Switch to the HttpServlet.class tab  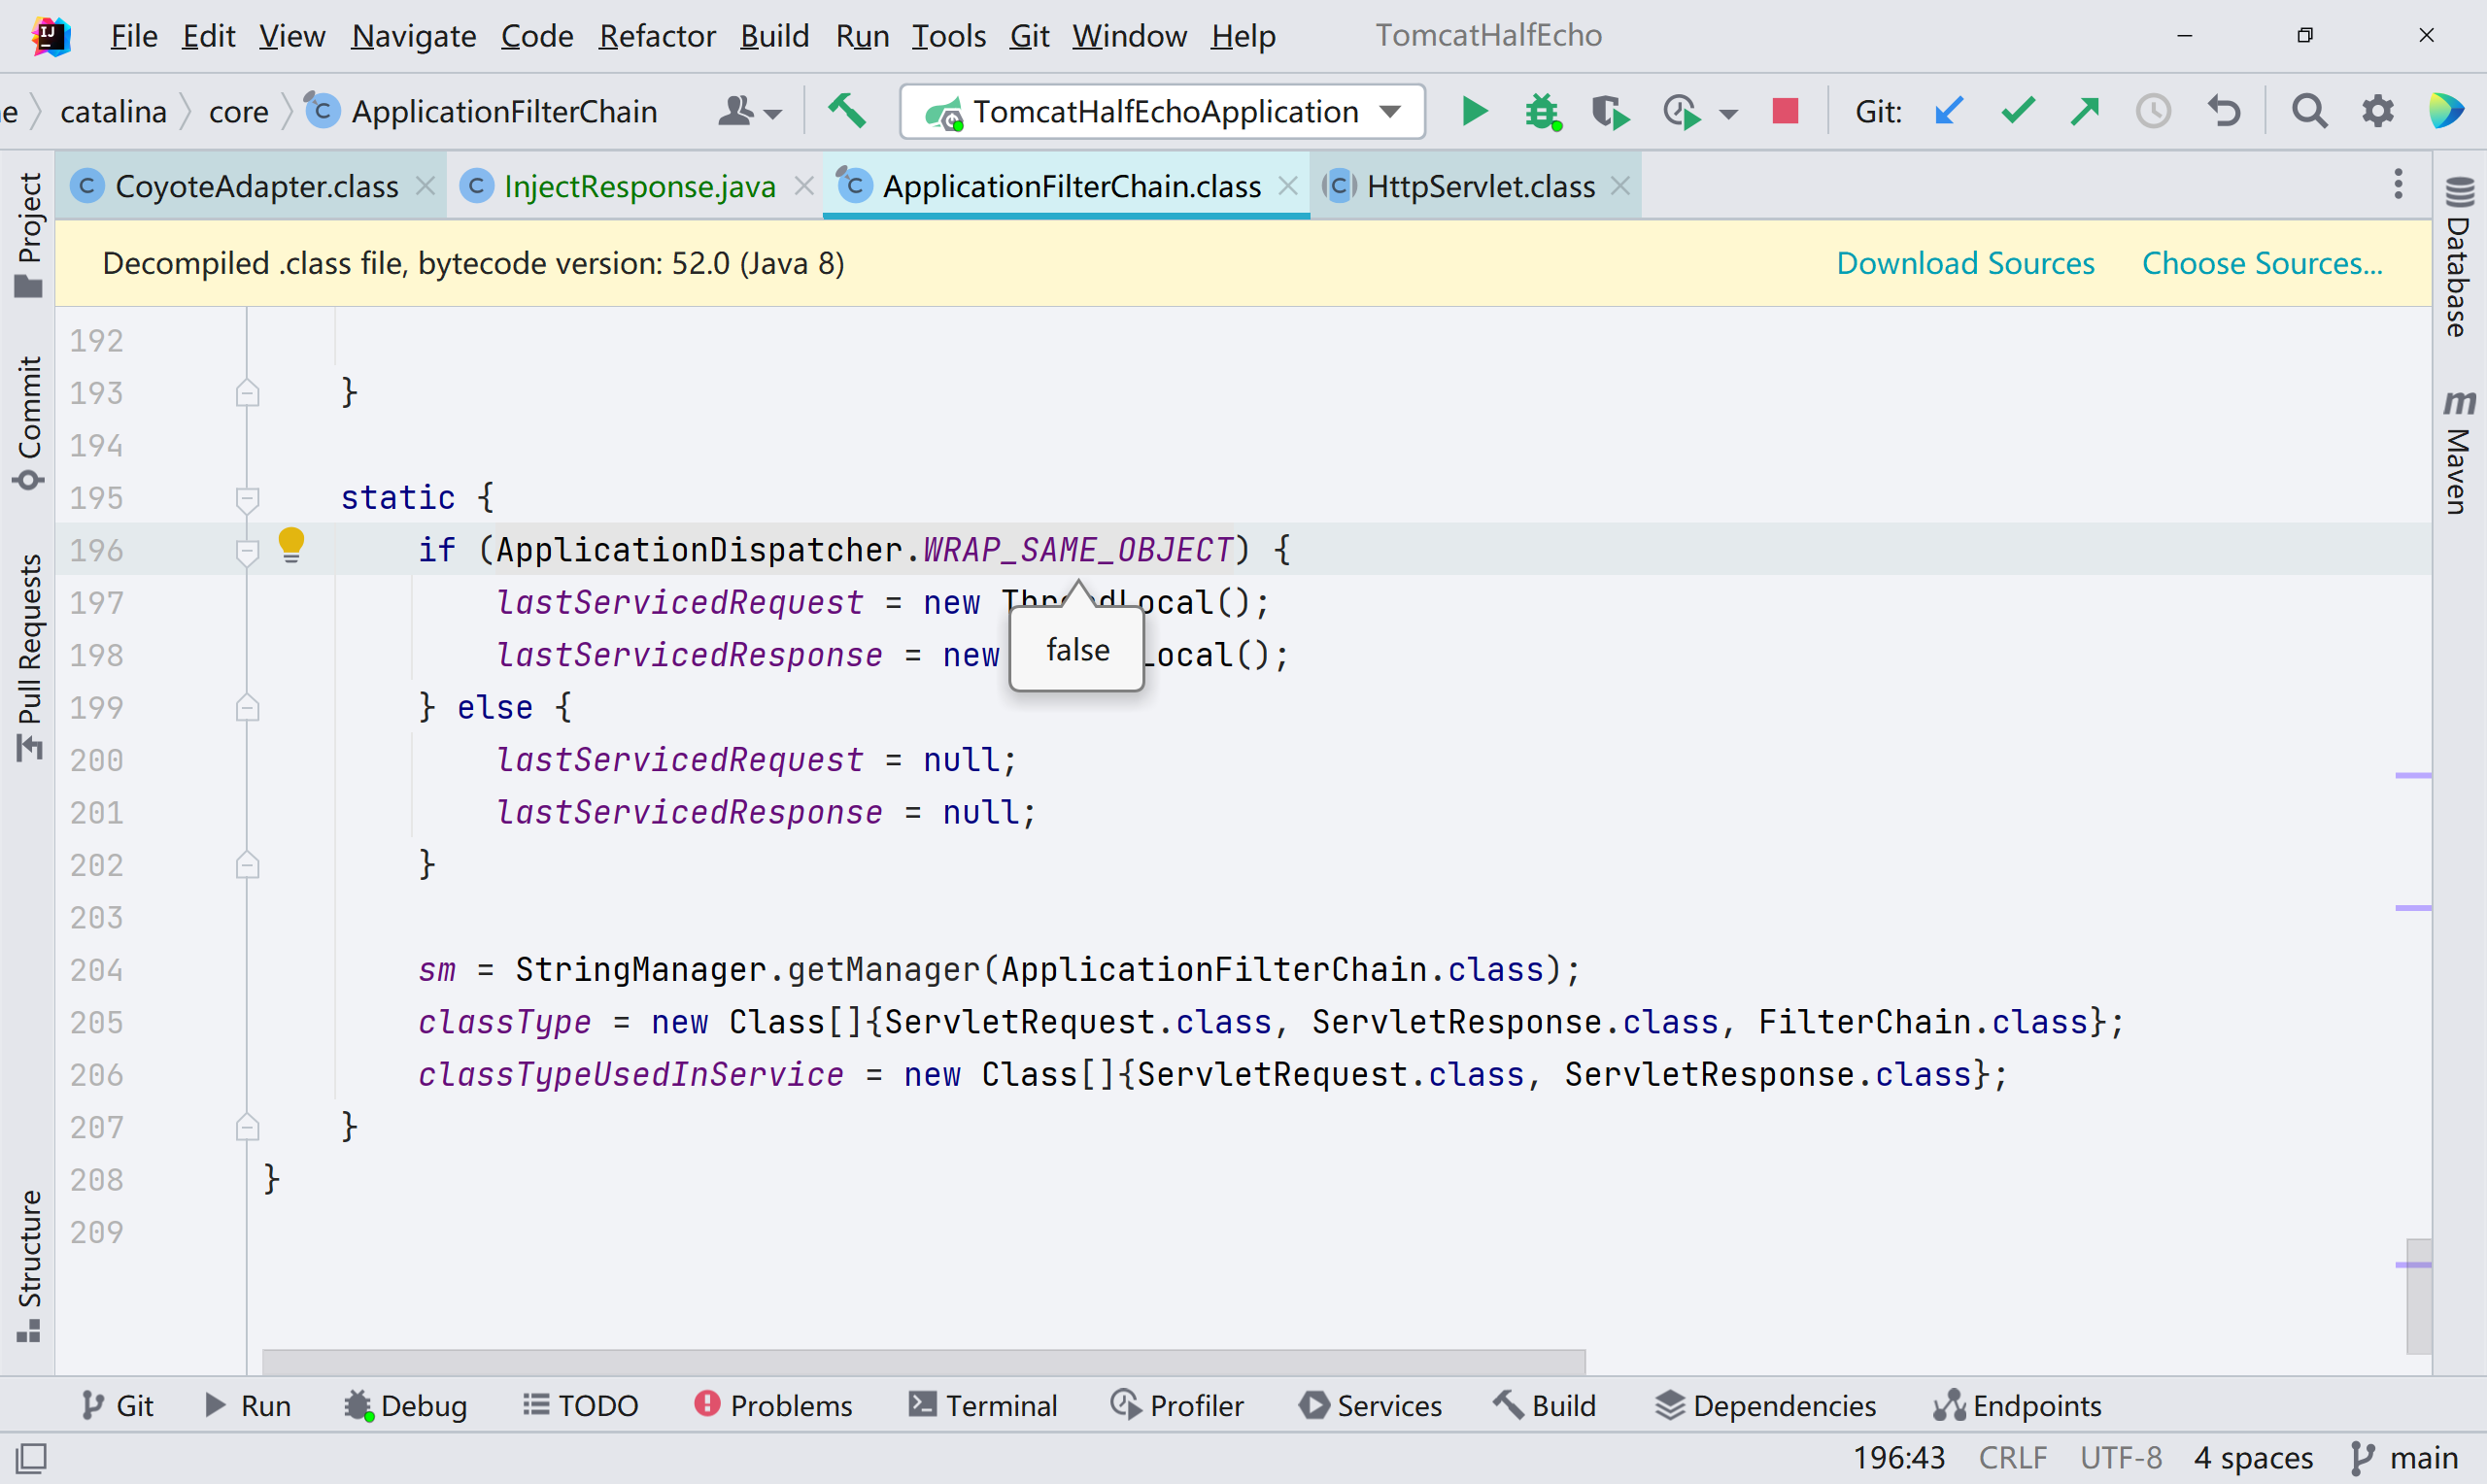pos(1479,186)
